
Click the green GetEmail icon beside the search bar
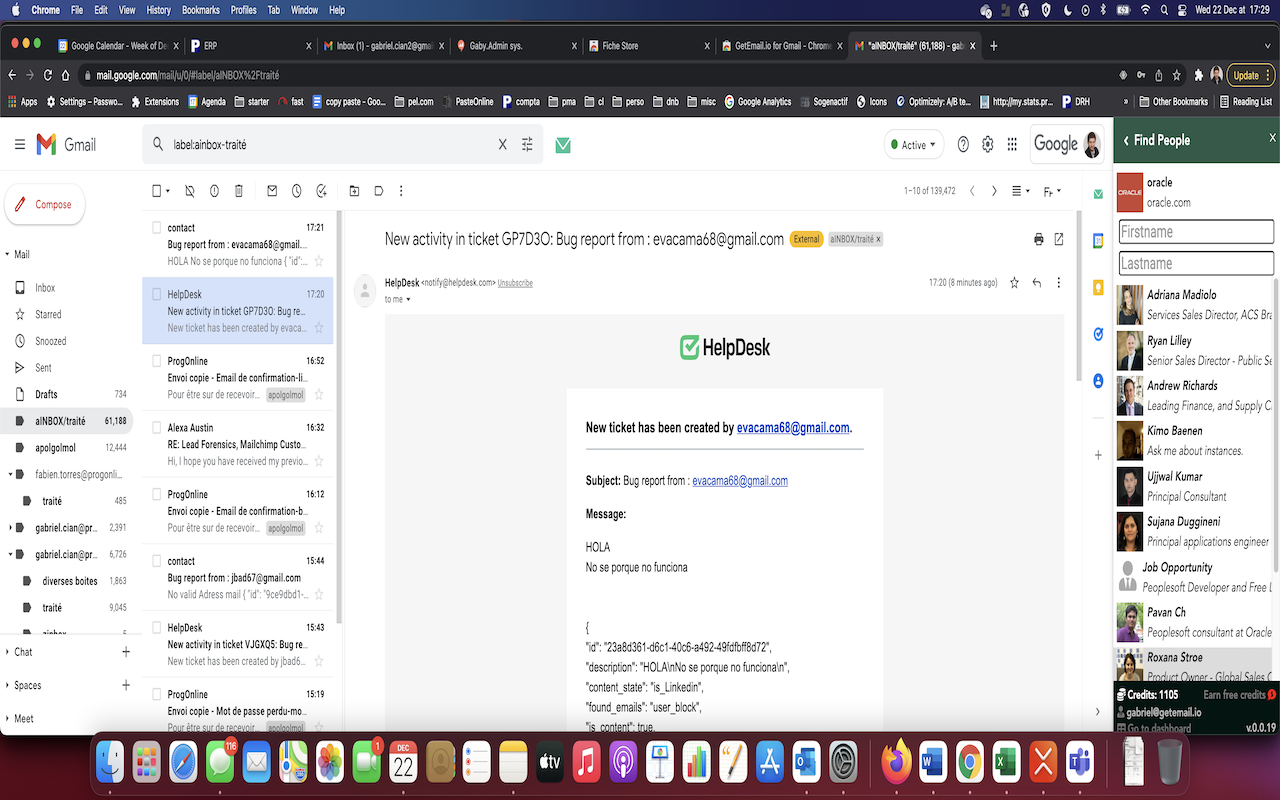coord(563,145)
